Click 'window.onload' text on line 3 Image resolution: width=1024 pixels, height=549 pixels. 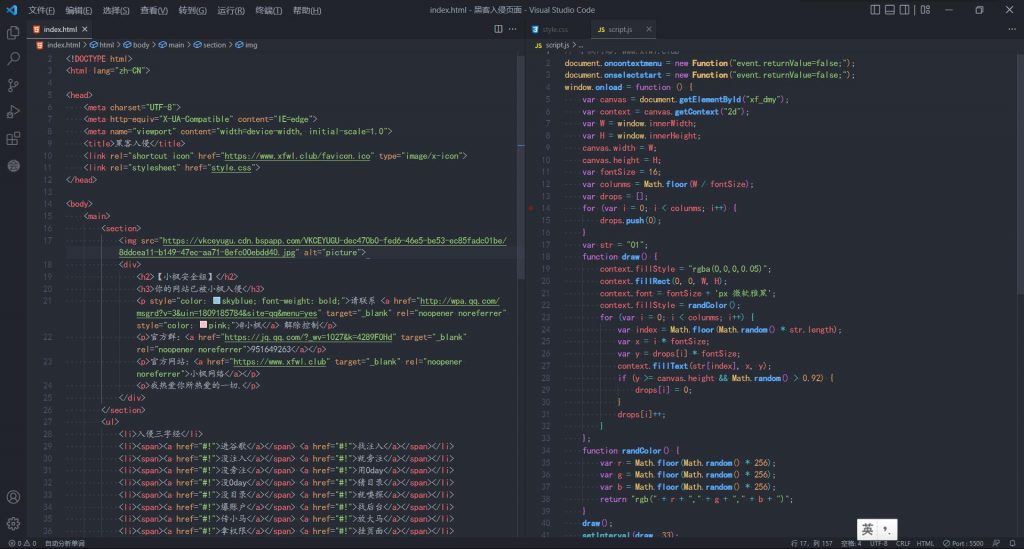point(593,87)
